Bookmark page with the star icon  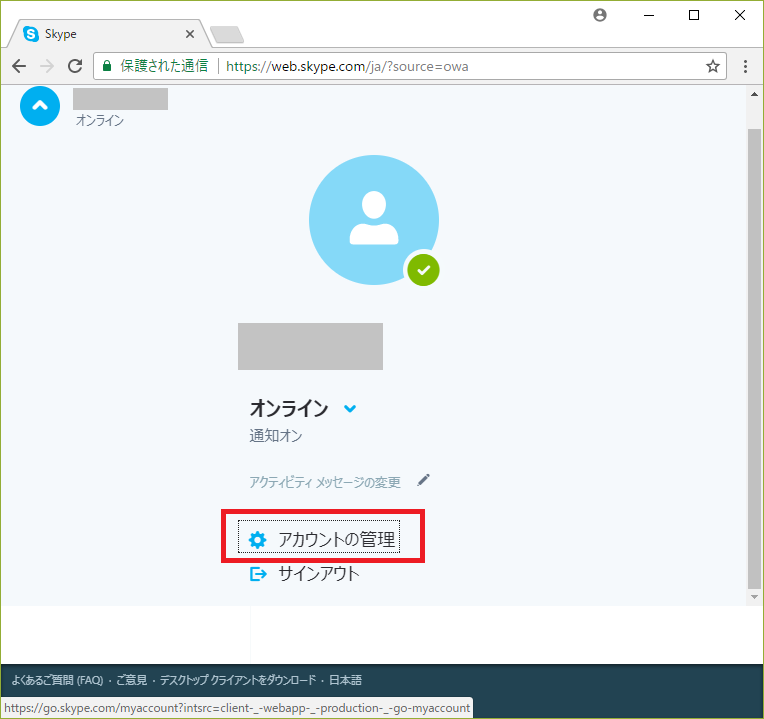point(713,66)
